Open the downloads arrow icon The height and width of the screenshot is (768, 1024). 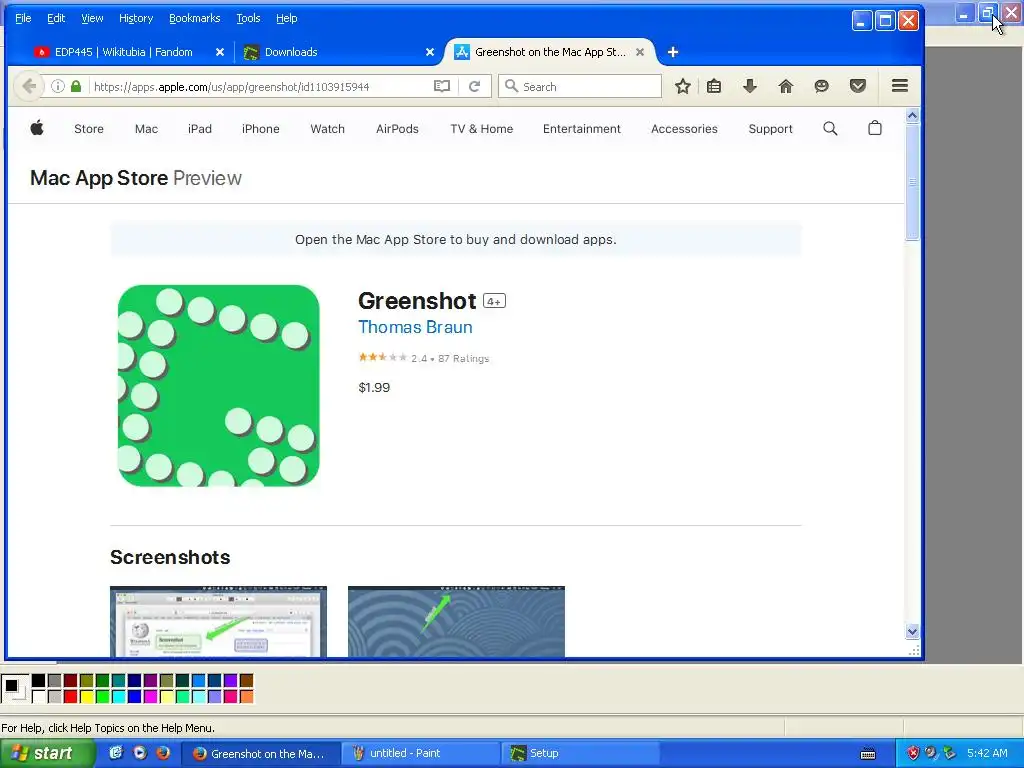[x=750, y=86]
